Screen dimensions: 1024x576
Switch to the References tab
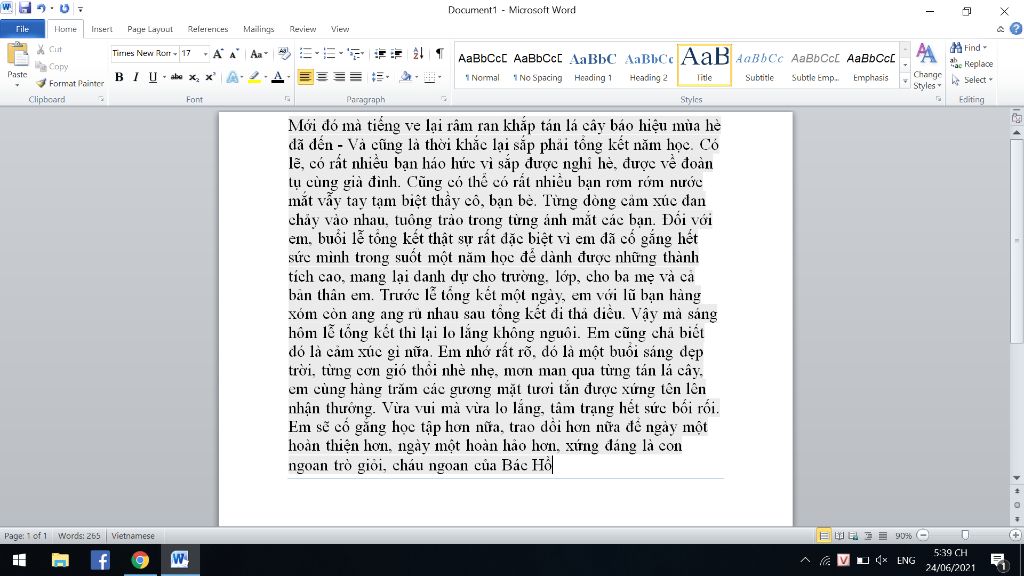(208, 29)
